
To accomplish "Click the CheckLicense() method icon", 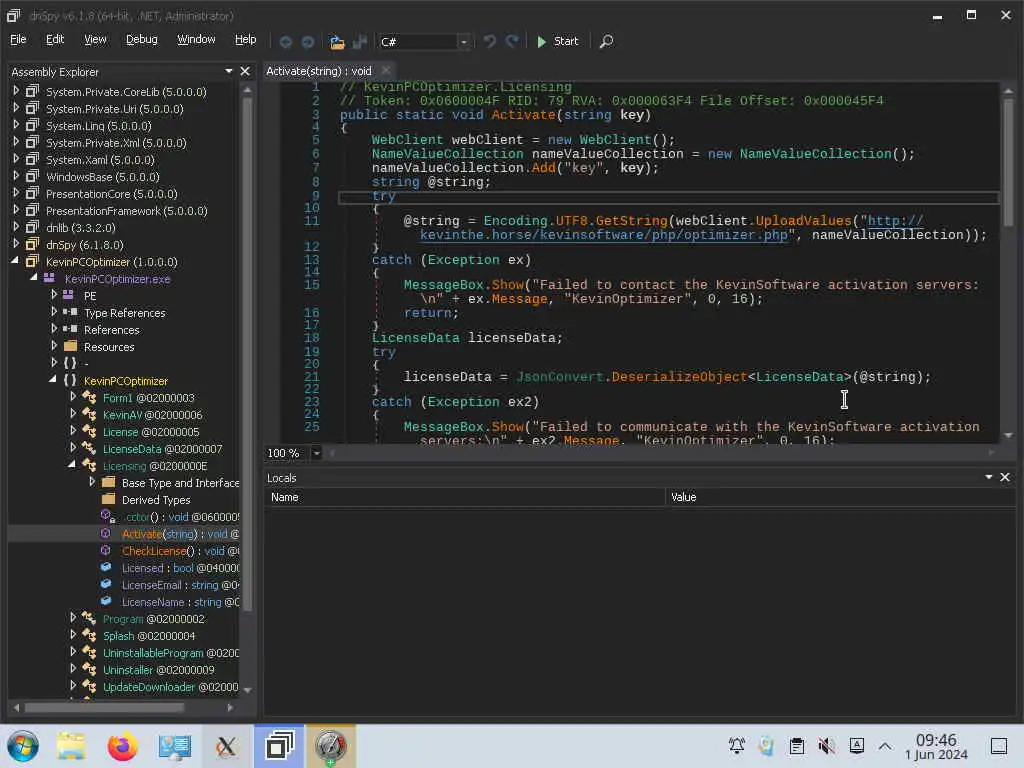I will pos(106,551).
